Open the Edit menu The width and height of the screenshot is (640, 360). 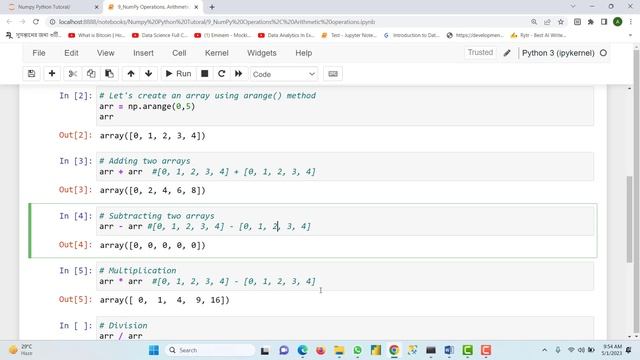pos(71,53)
